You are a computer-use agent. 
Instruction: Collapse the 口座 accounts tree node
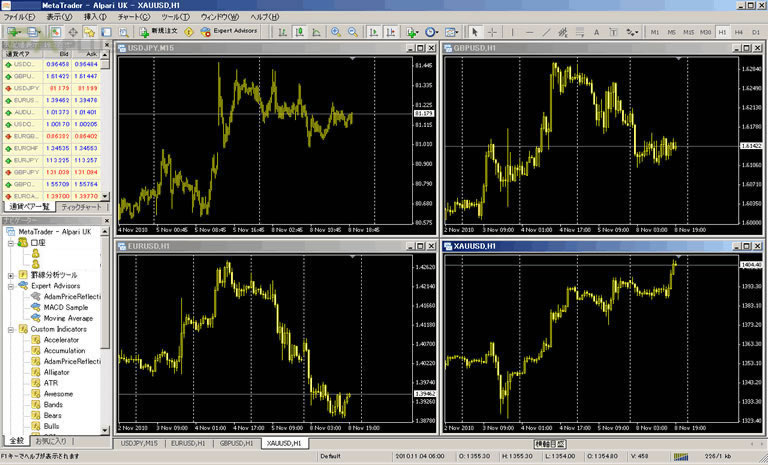point(10,243)
